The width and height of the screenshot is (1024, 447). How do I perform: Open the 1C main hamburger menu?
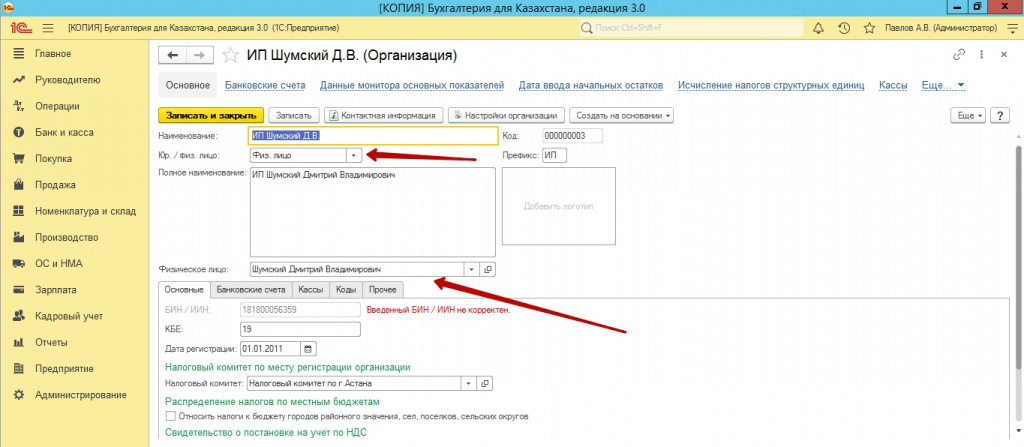[x=48, y=28]
